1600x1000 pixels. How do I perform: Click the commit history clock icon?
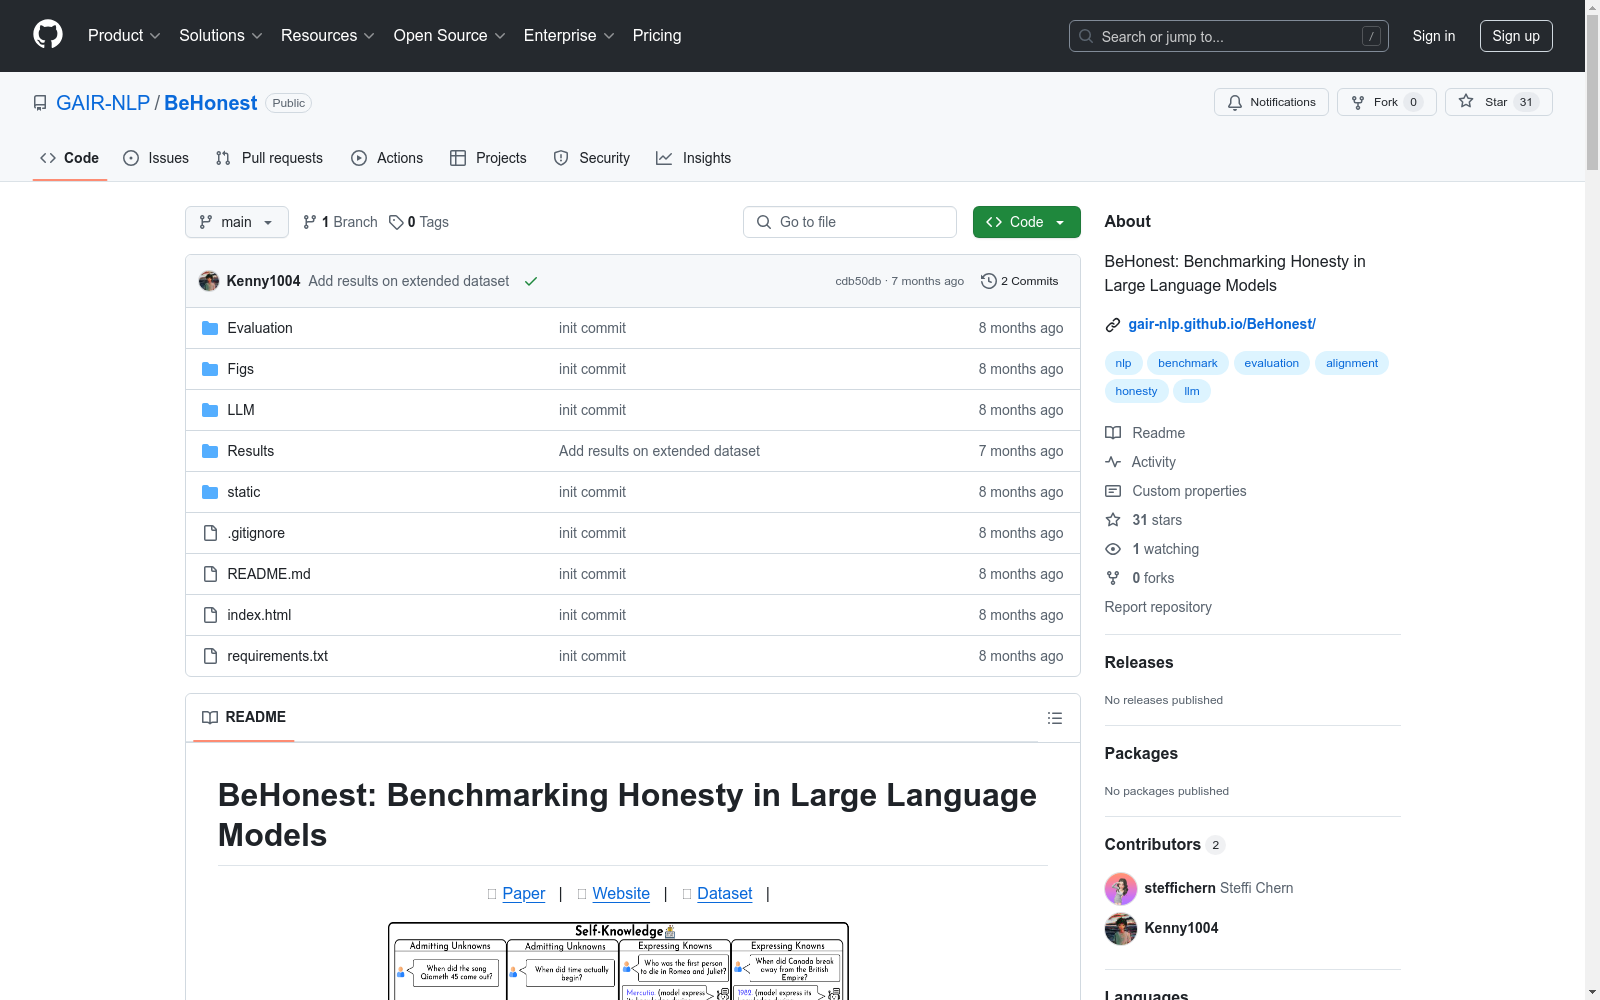point(989,281)
